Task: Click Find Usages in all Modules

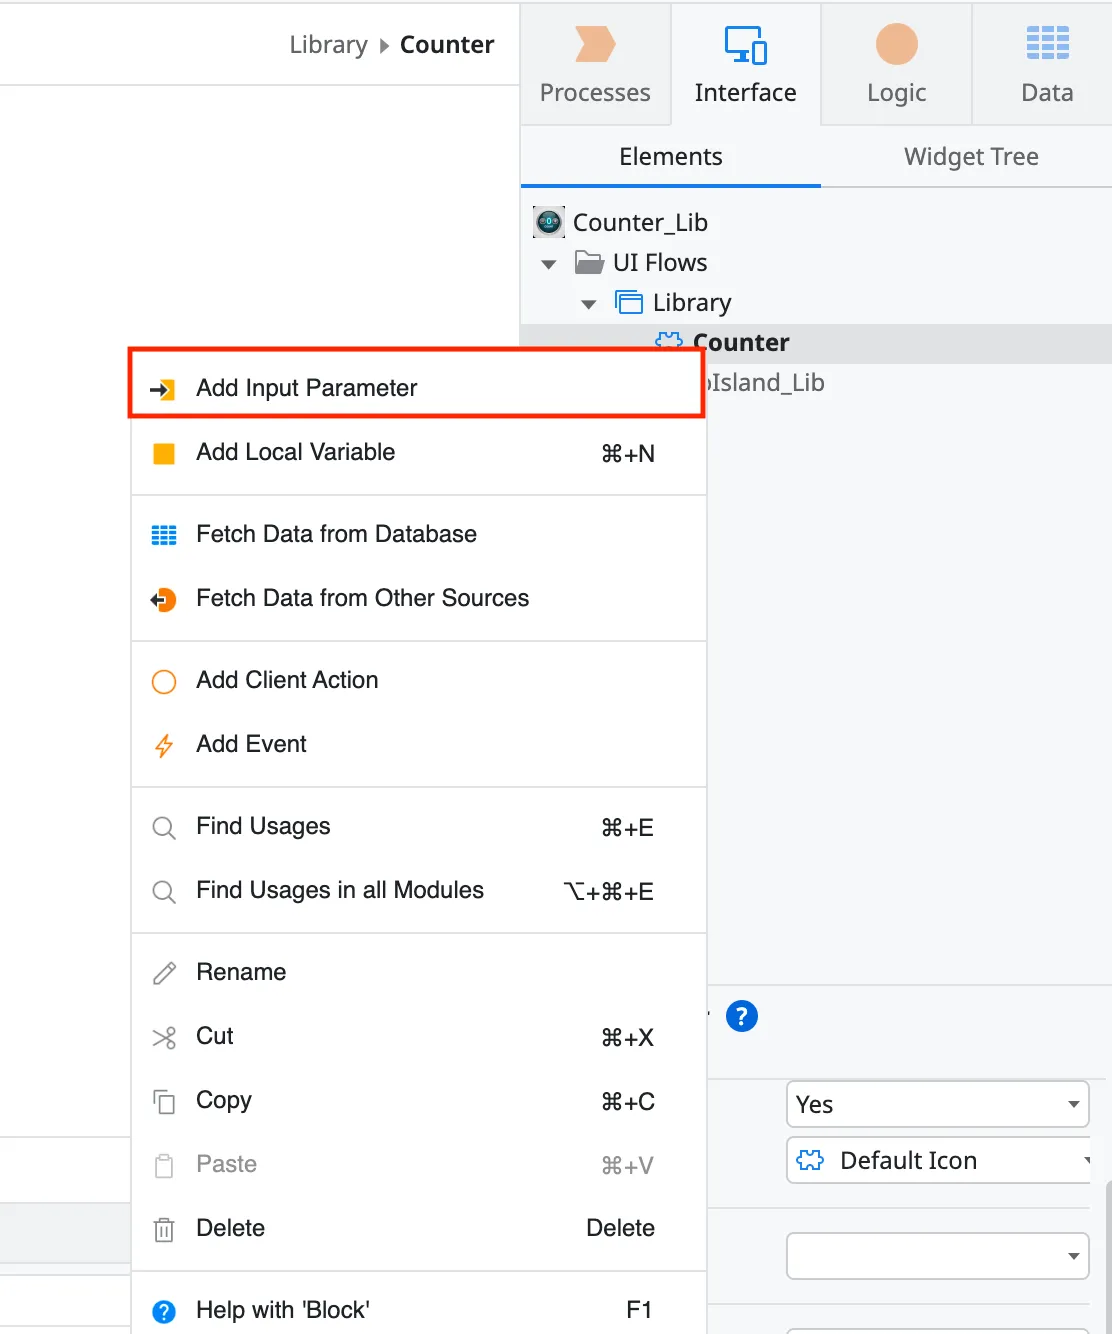Action: 340,890
